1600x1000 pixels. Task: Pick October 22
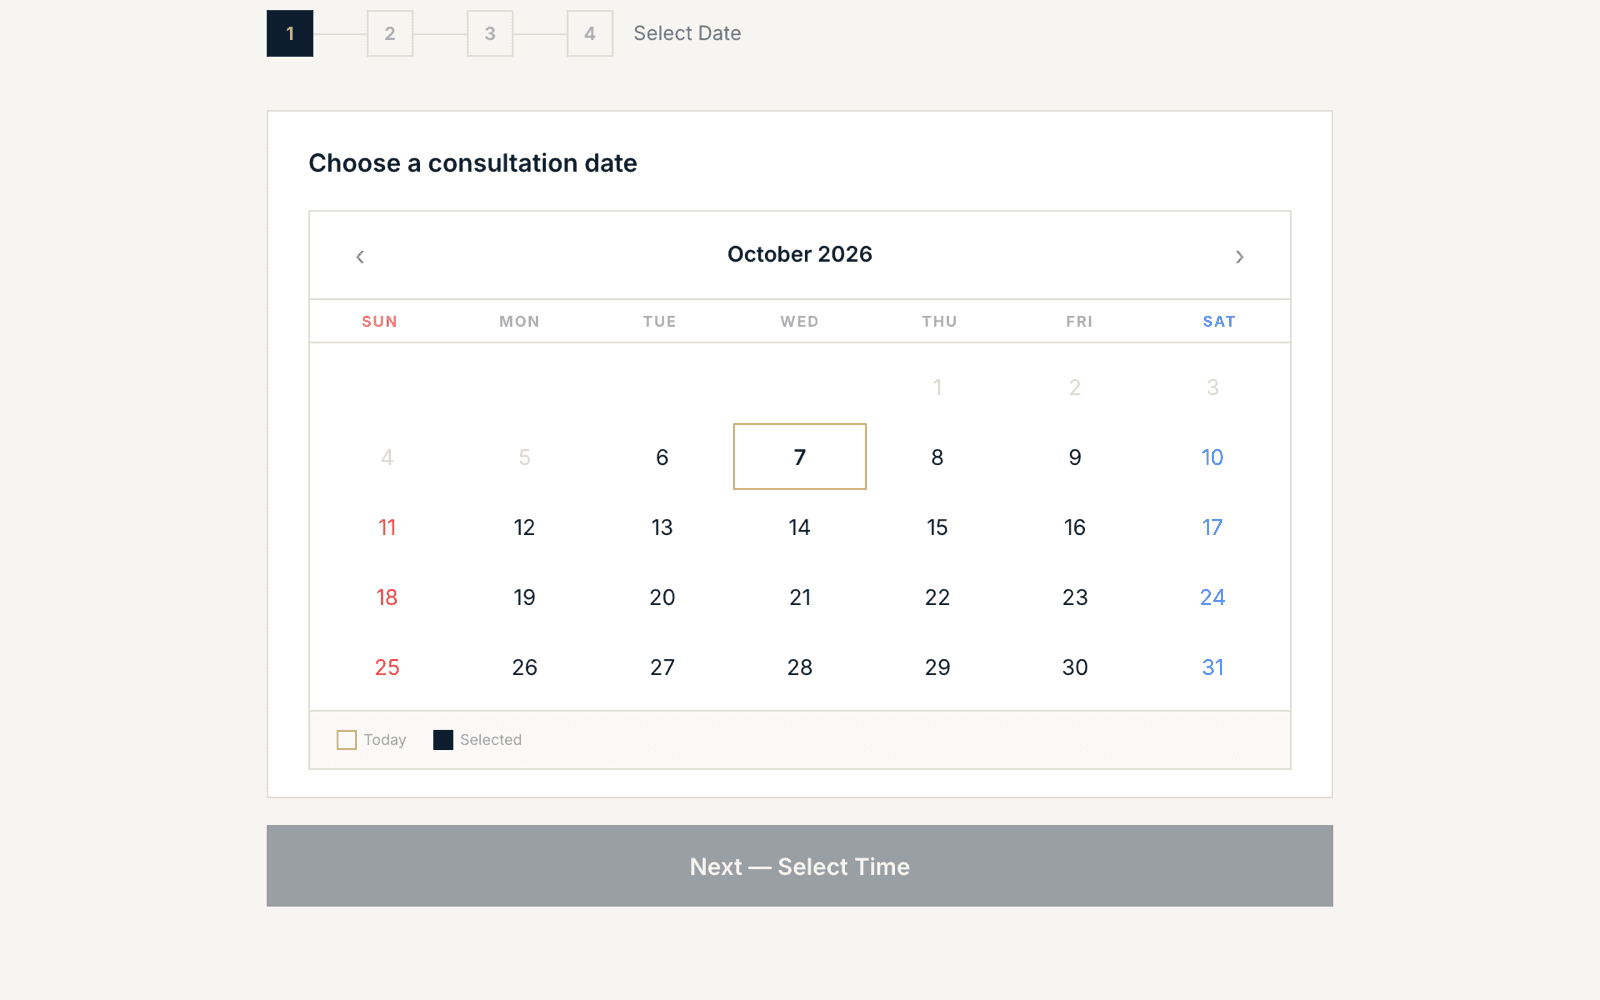tap(937, 597)
